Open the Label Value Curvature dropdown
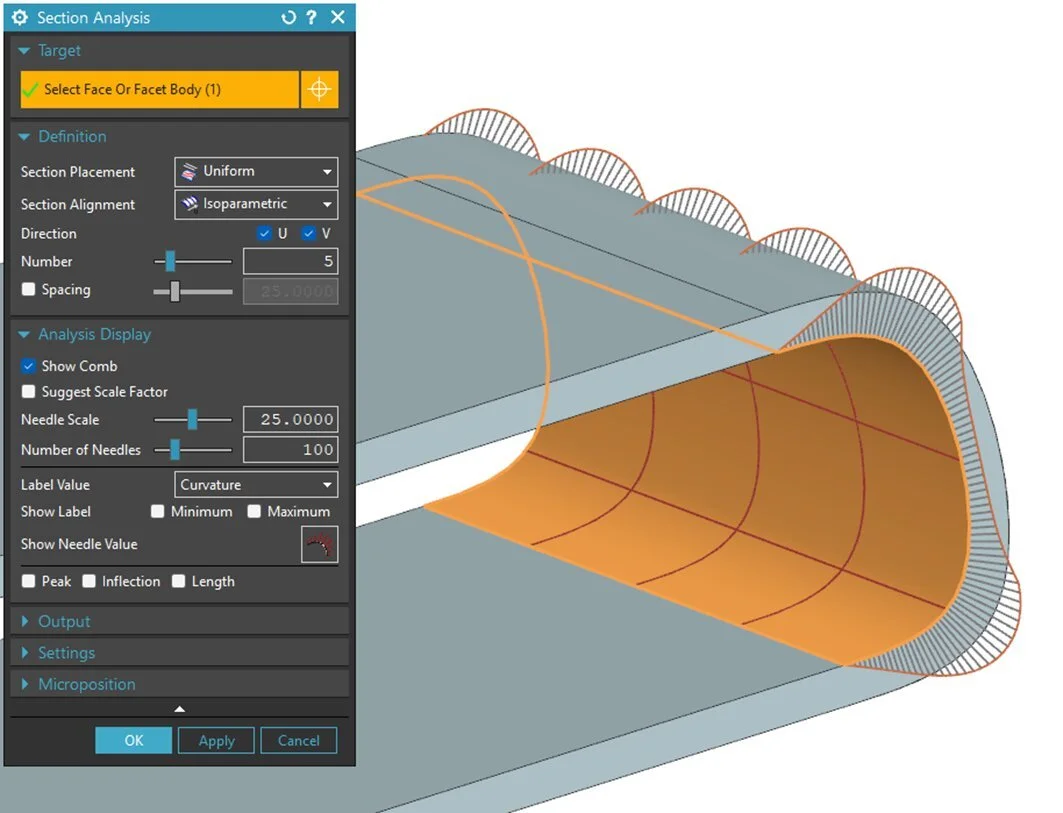1063x813 pixels. [256, 485]
